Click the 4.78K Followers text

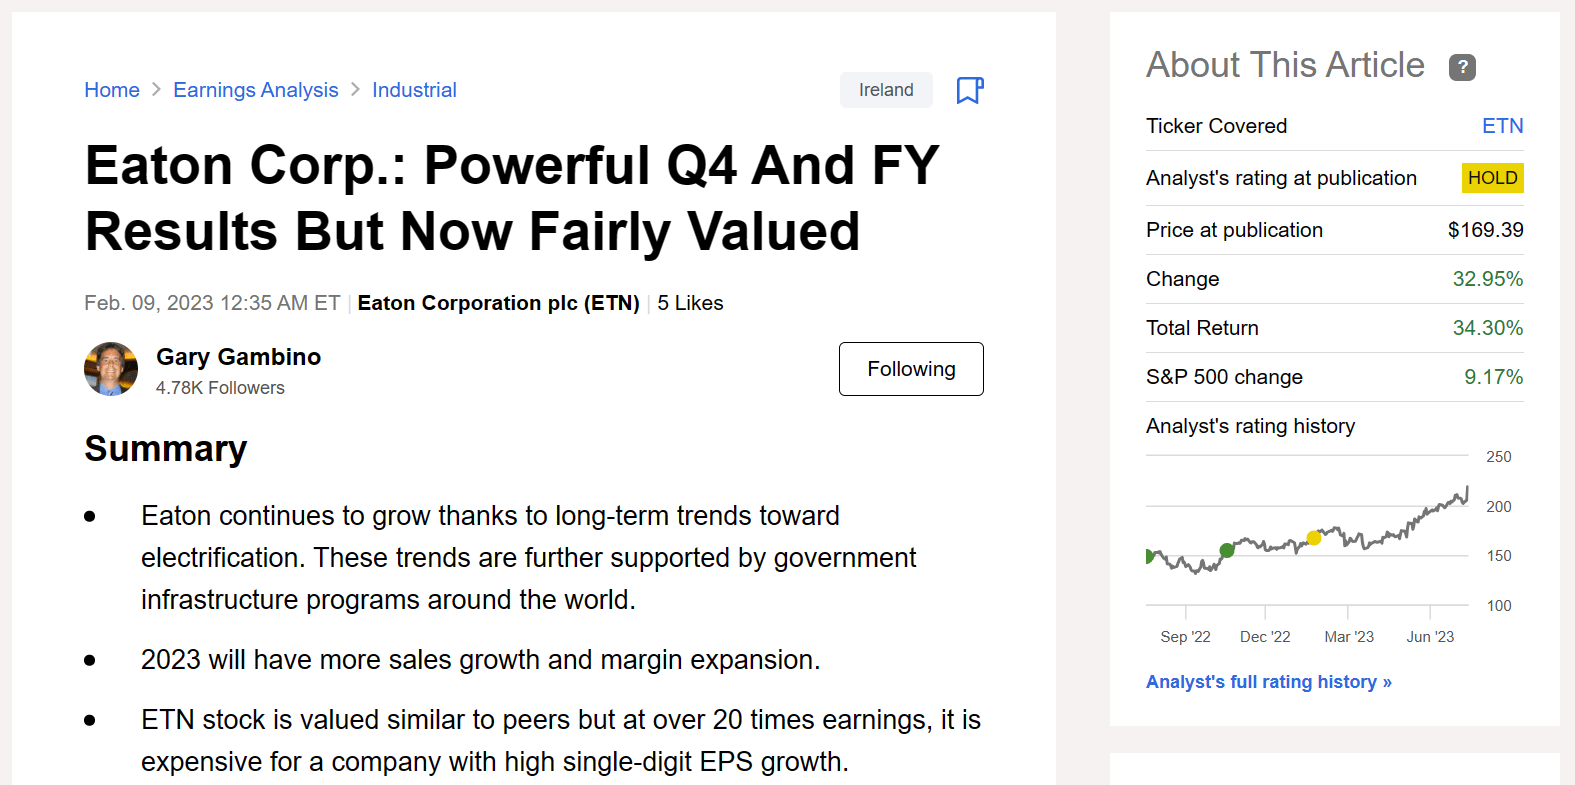(x=220, y=388)
